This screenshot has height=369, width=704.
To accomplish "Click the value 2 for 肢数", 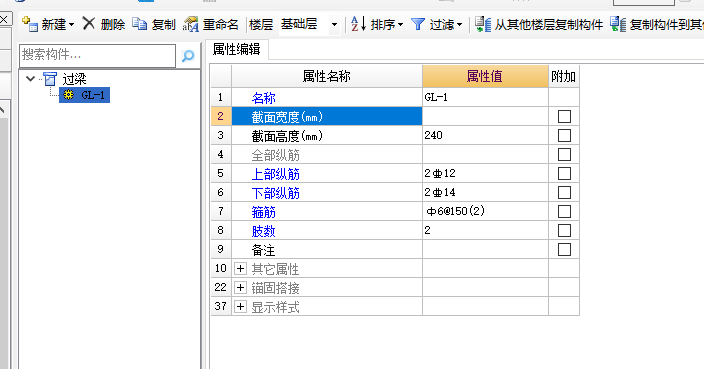I will [x=427, y=230].
